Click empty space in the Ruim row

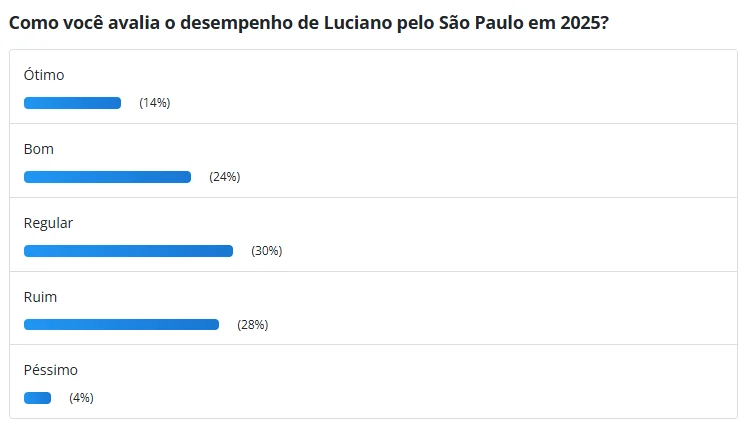pos(500,310)
